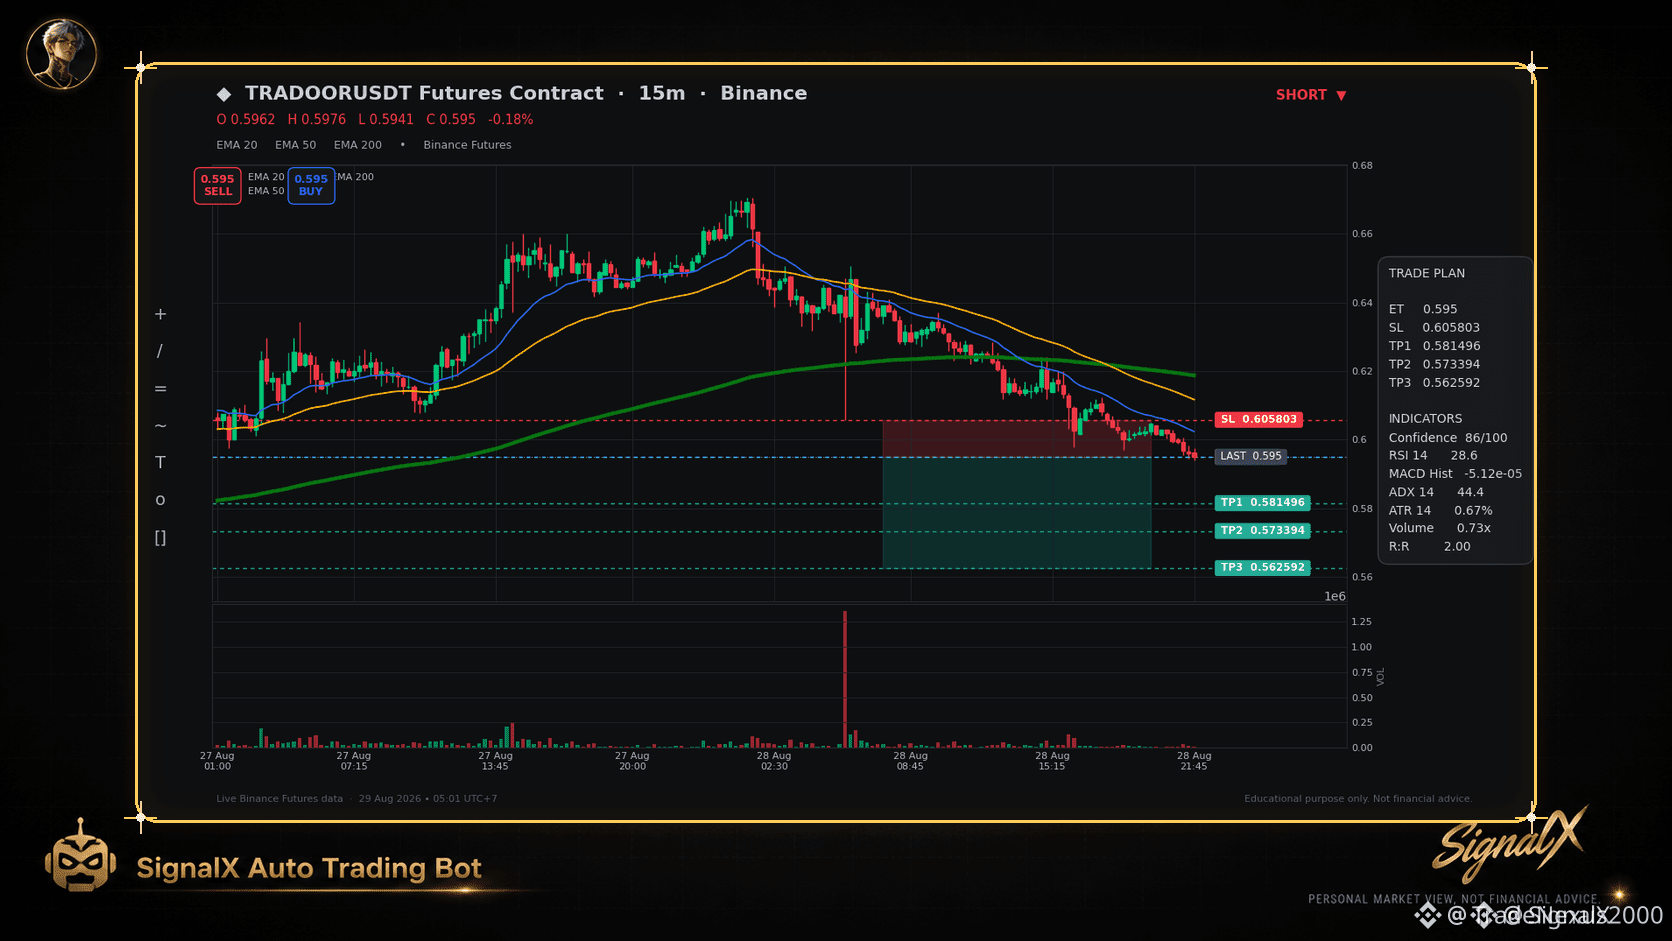
Task: Click the gold robot mascot icon
Action: pos(80,856)
